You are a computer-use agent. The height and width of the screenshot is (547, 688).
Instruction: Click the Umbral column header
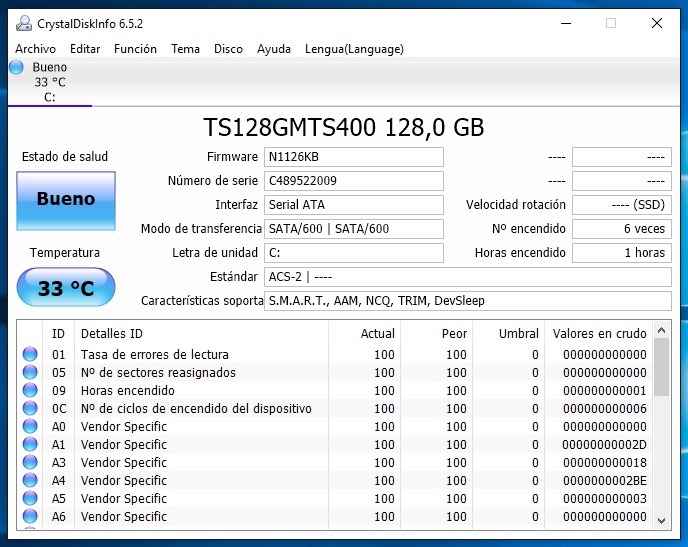pyautogui.click(x=508, y=334)
